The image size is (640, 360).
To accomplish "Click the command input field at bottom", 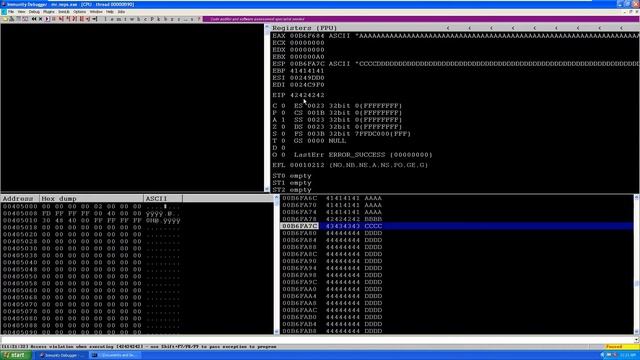I will click(x=316, y=340).
